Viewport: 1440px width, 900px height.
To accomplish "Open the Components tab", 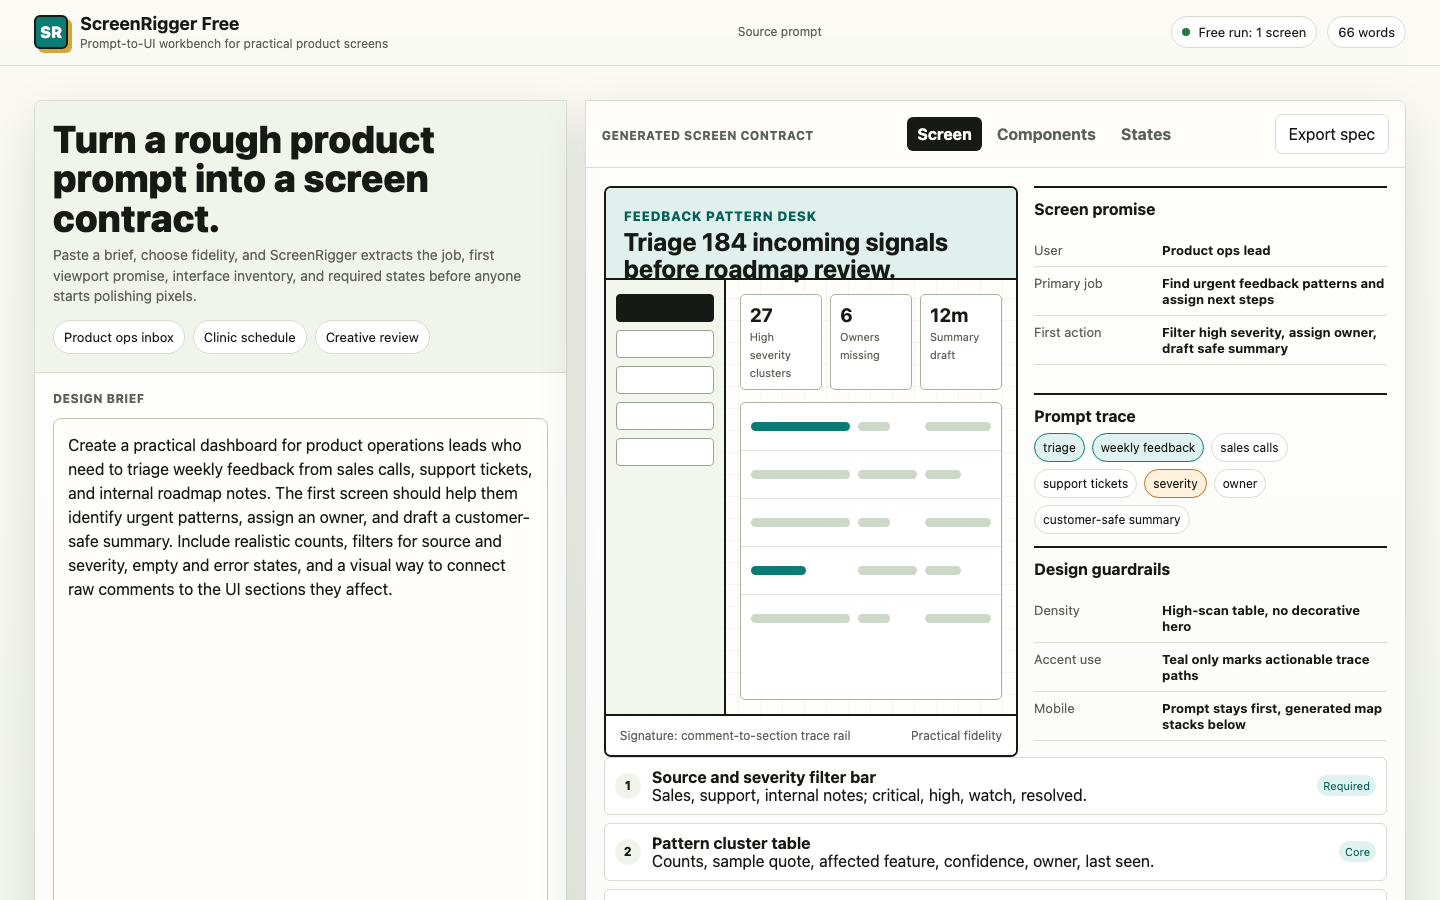I will click(x=1046, y=134).
